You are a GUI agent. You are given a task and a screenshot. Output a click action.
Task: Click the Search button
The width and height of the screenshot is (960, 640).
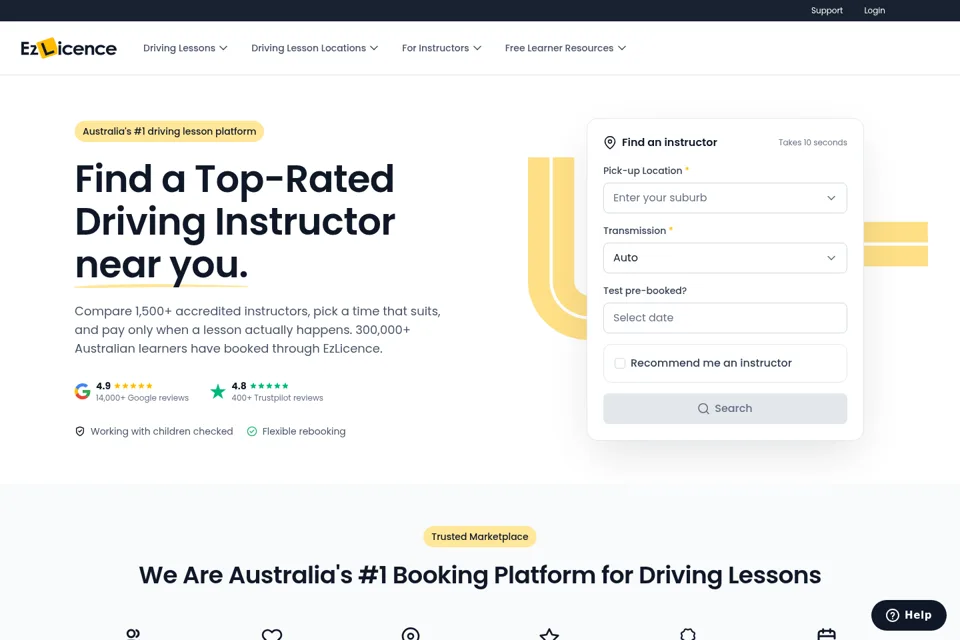tap(725, 408)
